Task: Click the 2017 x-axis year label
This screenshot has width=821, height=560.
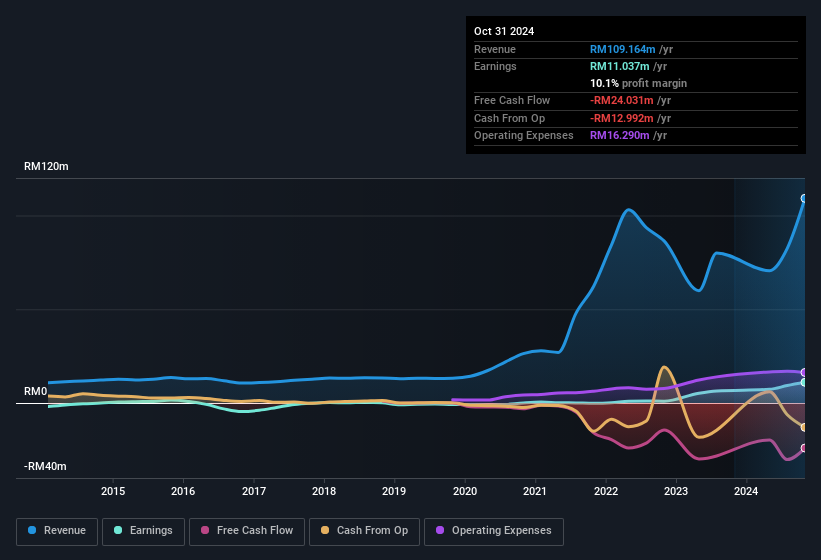Action: (x=253, y=491)
